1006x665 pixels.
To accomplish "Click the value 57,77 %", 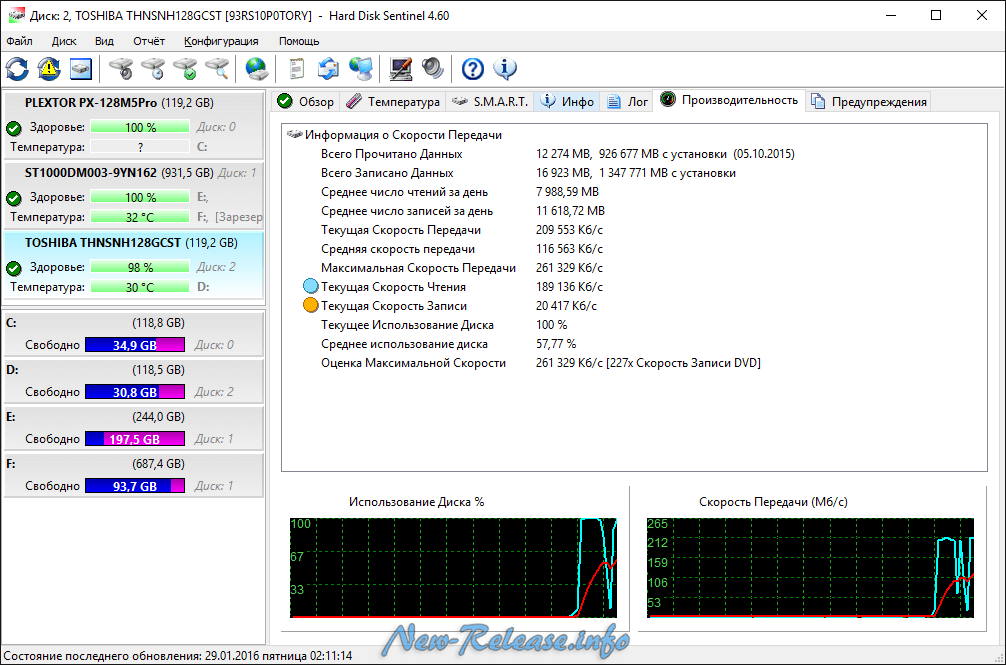I will click(556, 344).
